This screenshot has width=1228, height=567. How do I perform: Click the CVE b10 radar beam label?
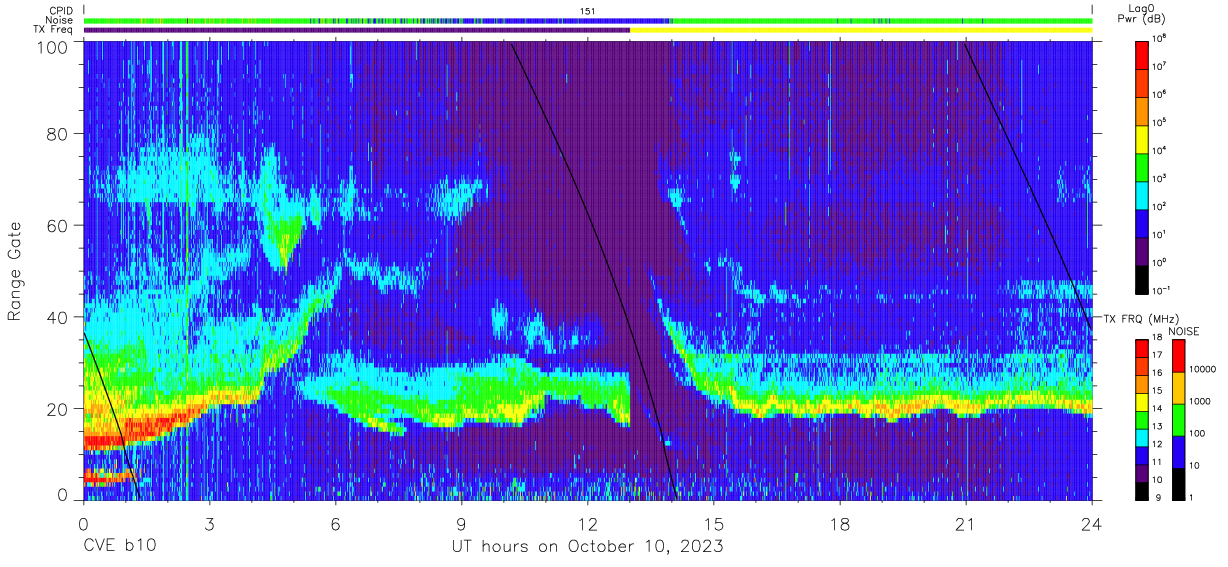119,547
